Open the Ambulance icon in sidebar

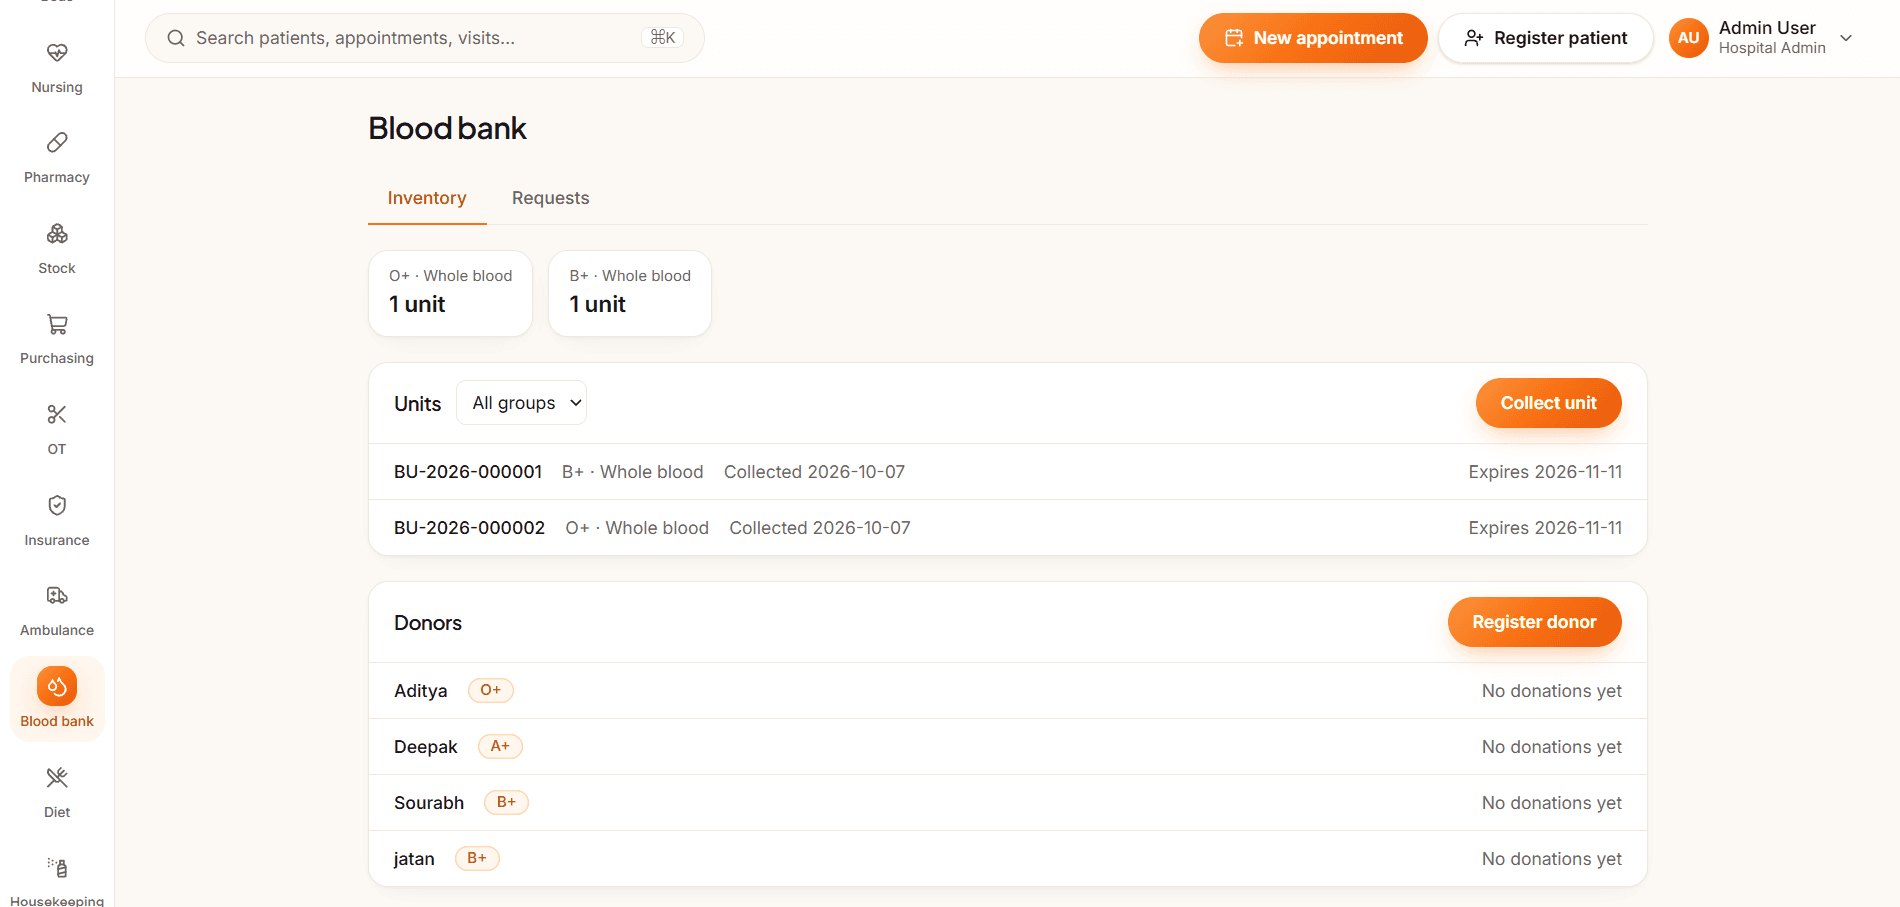click(57, 596)
